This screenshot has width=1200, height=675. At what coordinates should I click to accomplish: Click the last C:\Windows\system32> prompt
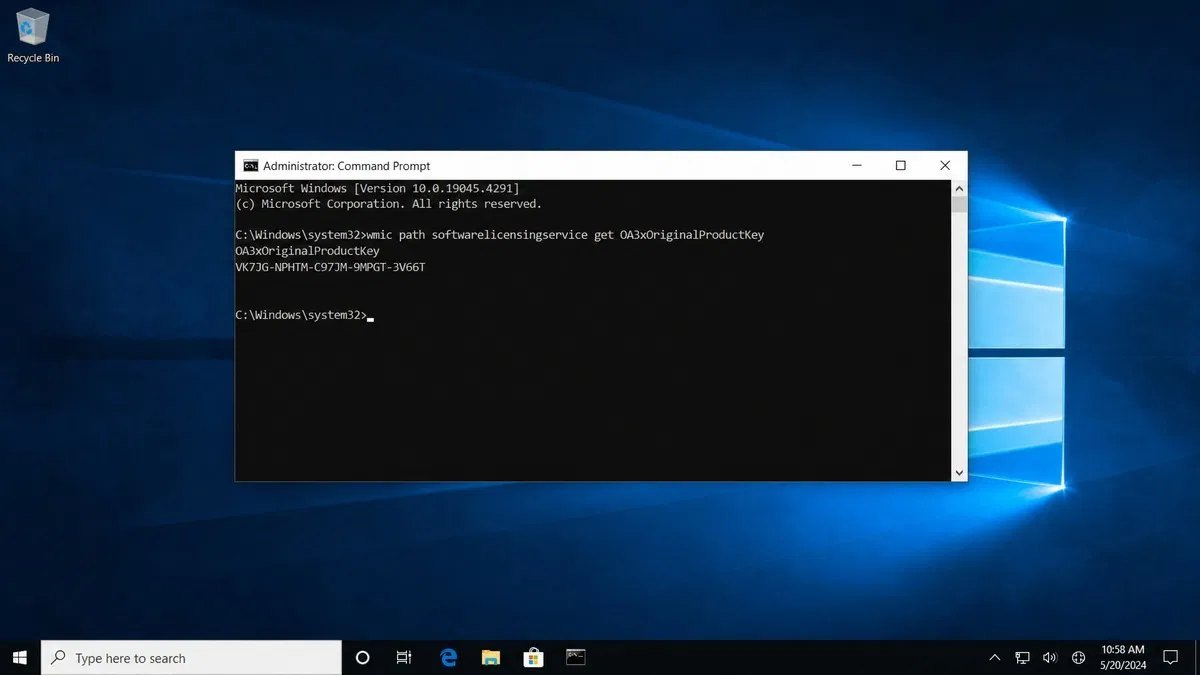tap(301, 315)
